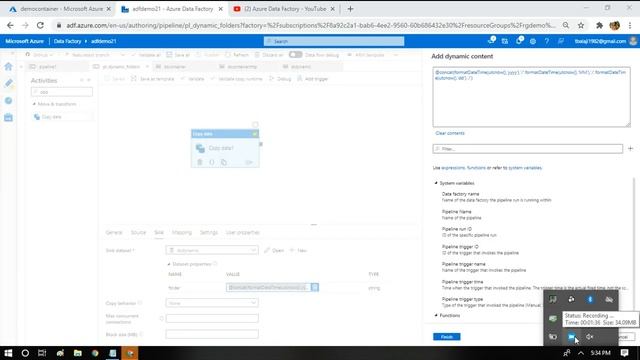Click in the dynamic content expression box
The height and width of the screenshot is (360, 640).
coord(531,97)
